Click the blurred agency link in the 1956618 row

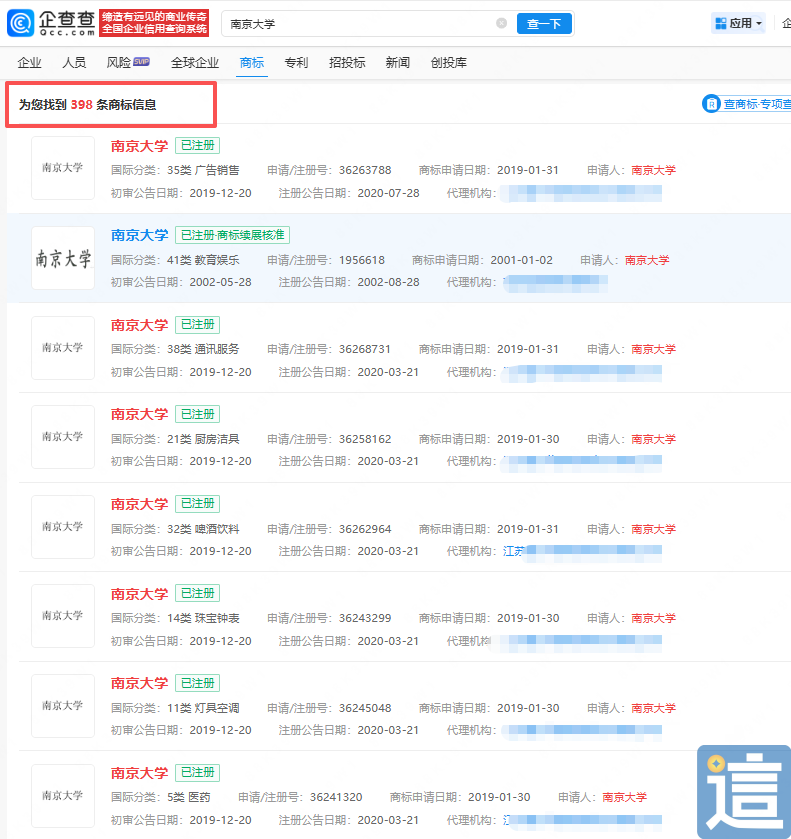click(x=555, y=283)
